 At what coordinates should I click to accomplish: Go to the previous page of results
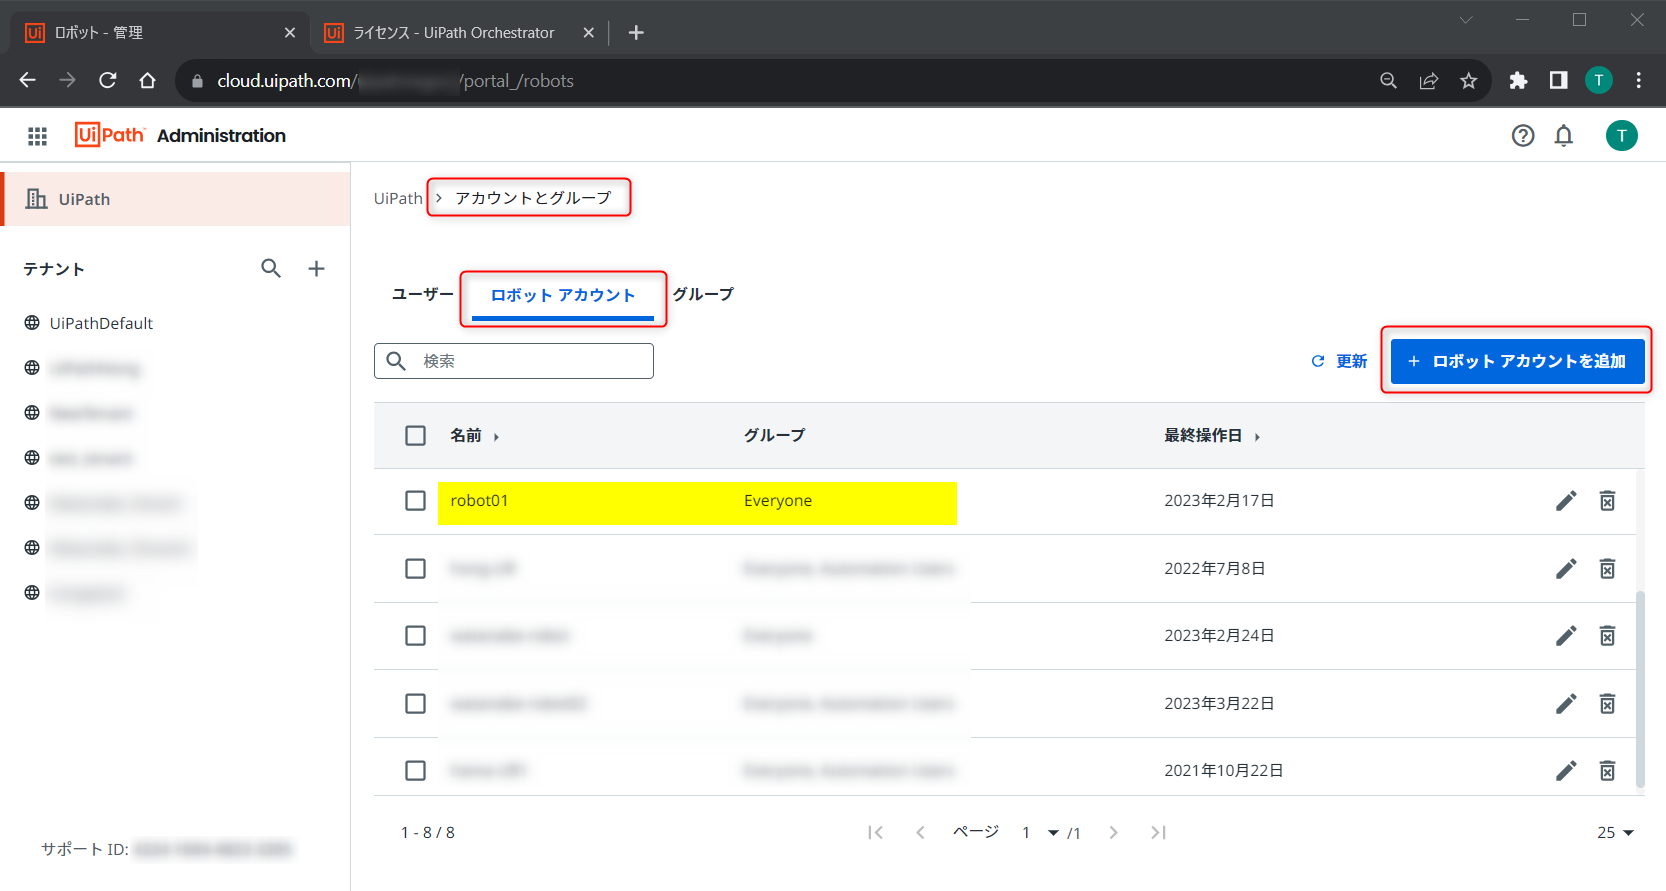tap(920, 832)
